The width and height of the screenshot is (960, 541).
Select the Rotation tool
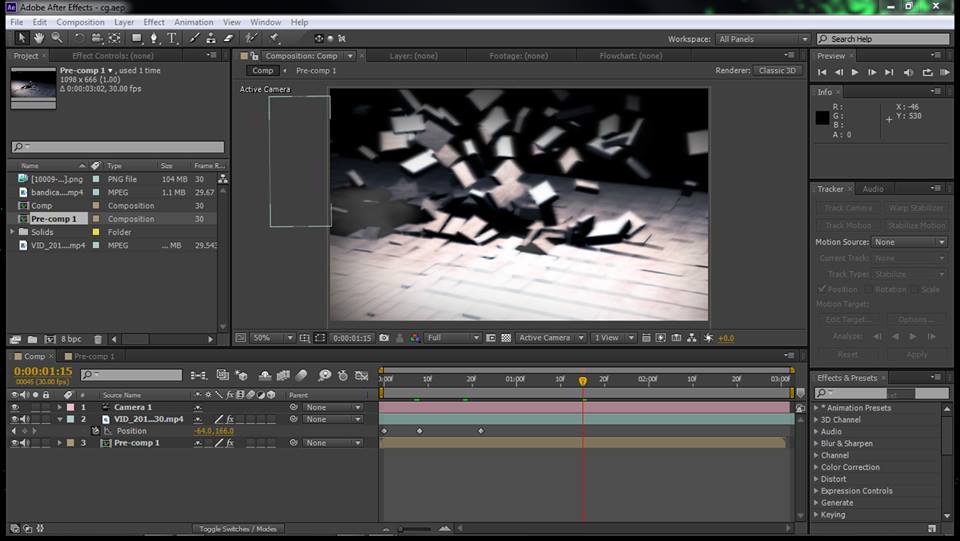point(79,38)
